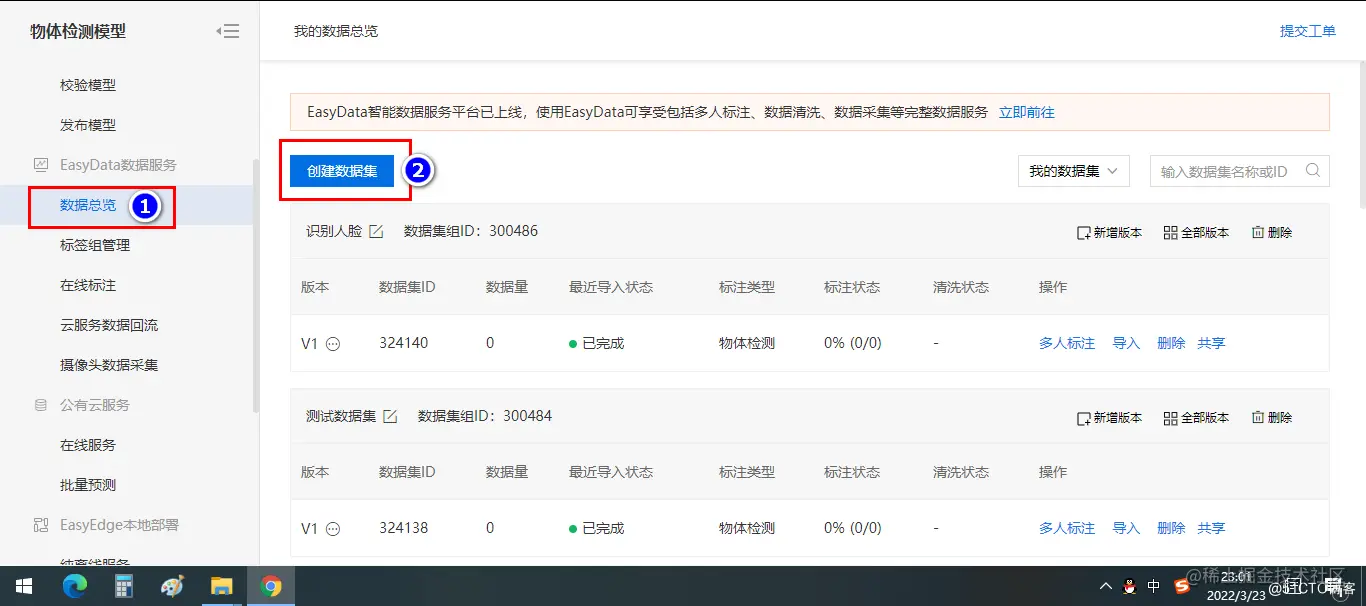Click the search magnifier icon in dataset search

coord(1311,170)
